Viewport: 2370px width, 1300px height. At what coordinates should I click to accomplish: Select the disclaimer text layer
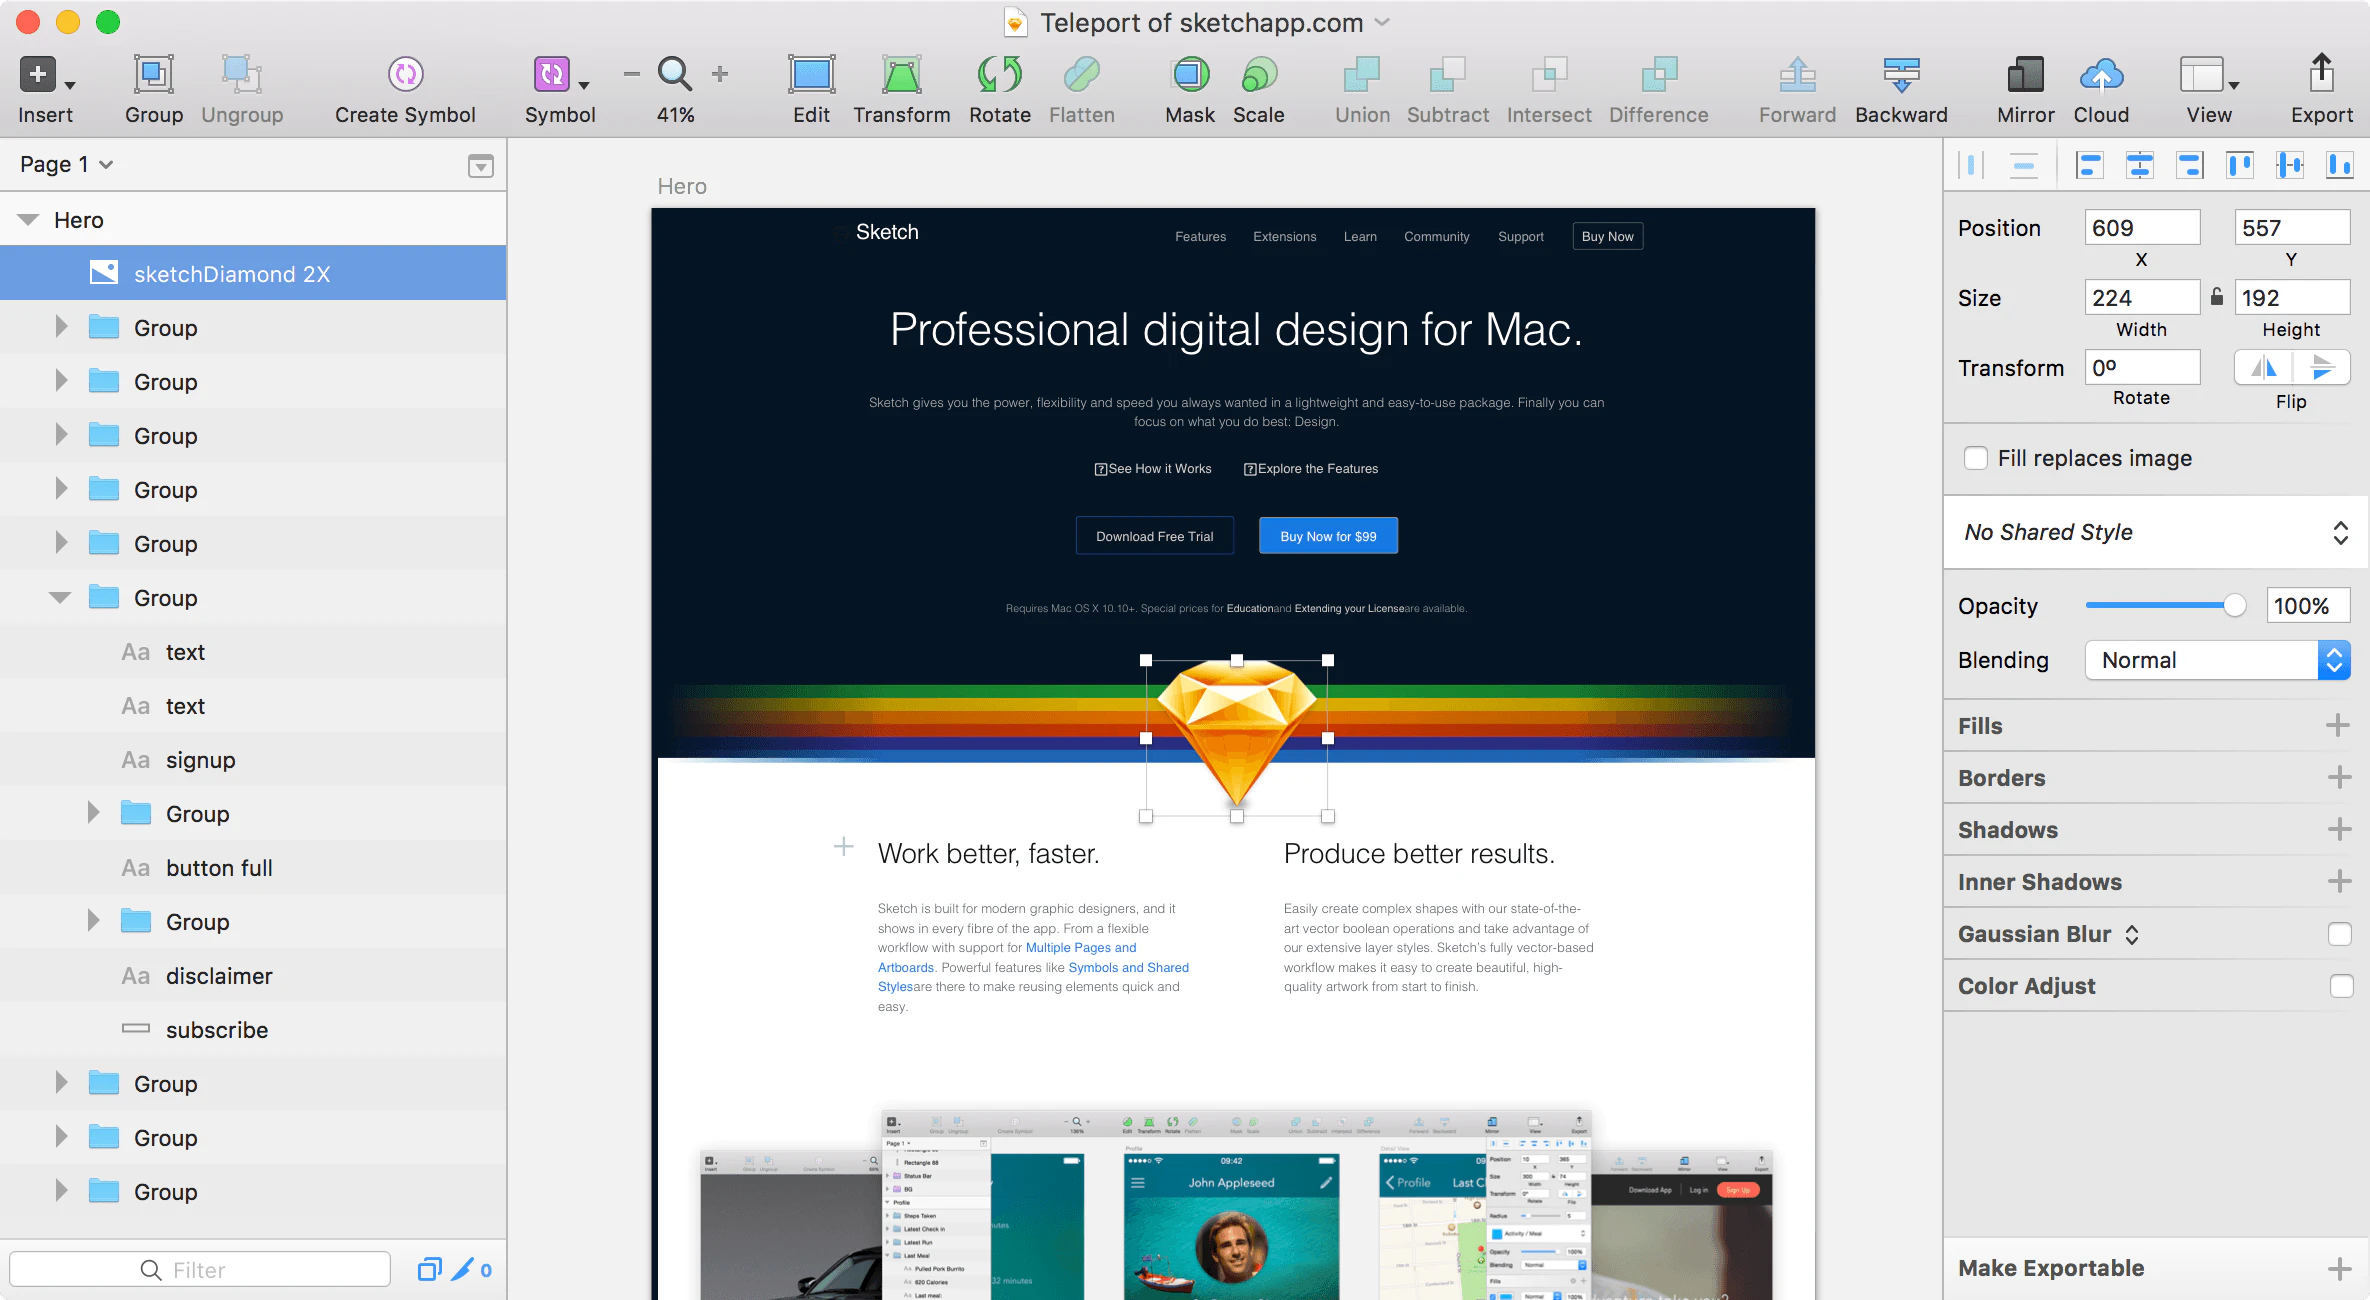[219, 976]
